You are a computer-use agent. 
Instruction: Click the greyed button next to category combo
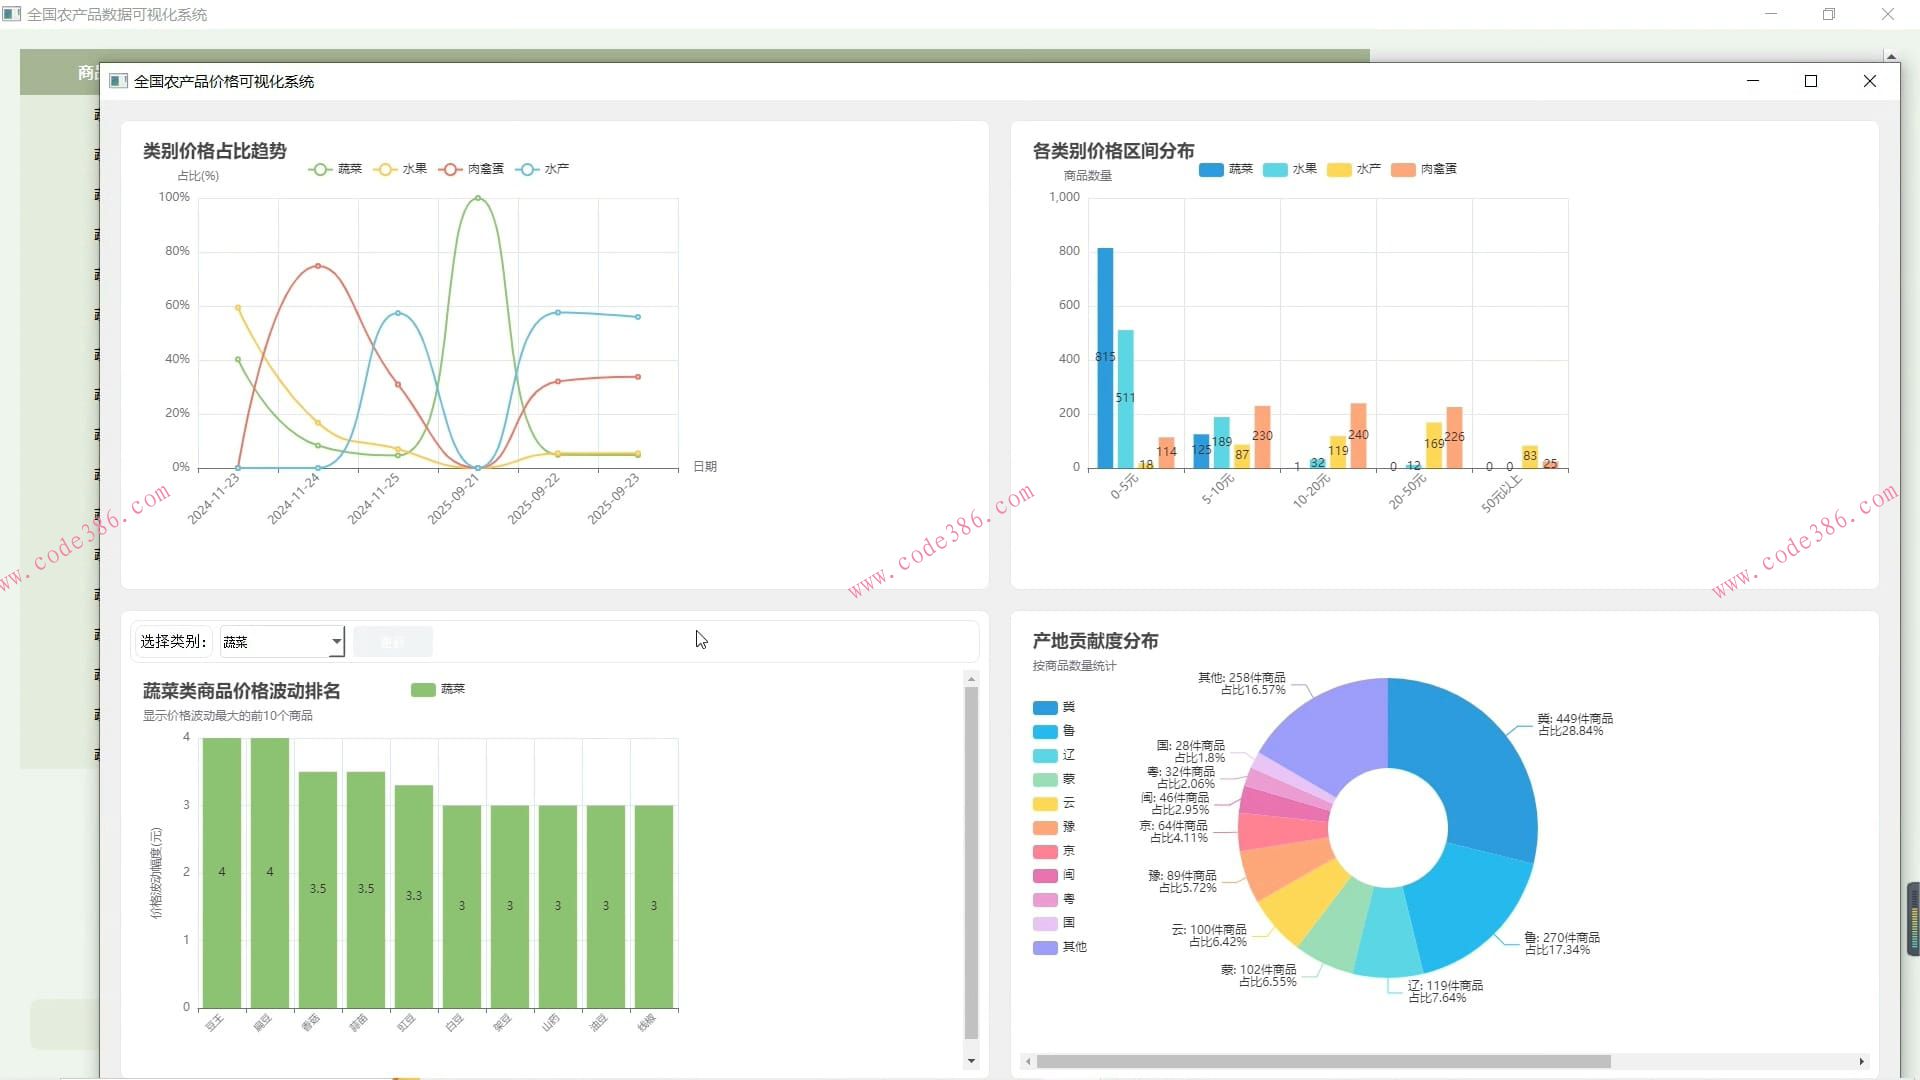[x=393, y=641]
